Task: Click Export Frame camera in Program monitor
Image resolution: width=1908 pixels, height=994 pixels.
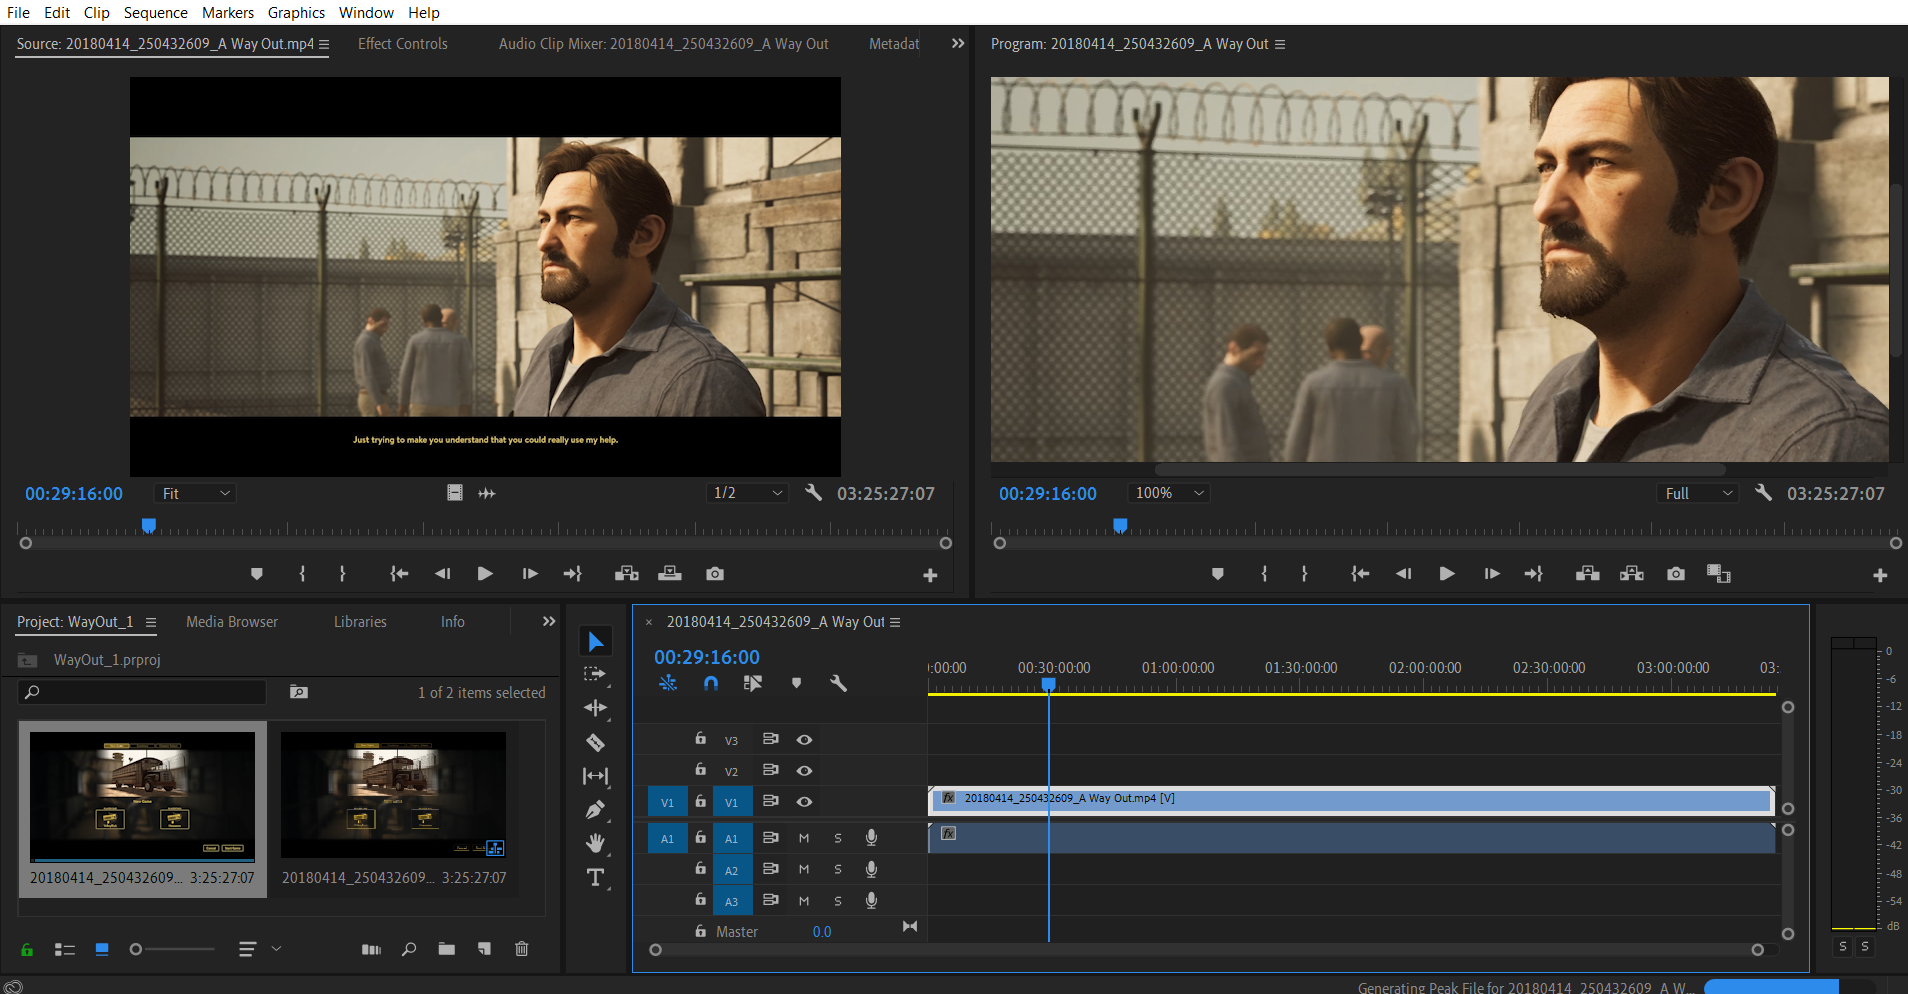Action: [x=1676, y=574]
